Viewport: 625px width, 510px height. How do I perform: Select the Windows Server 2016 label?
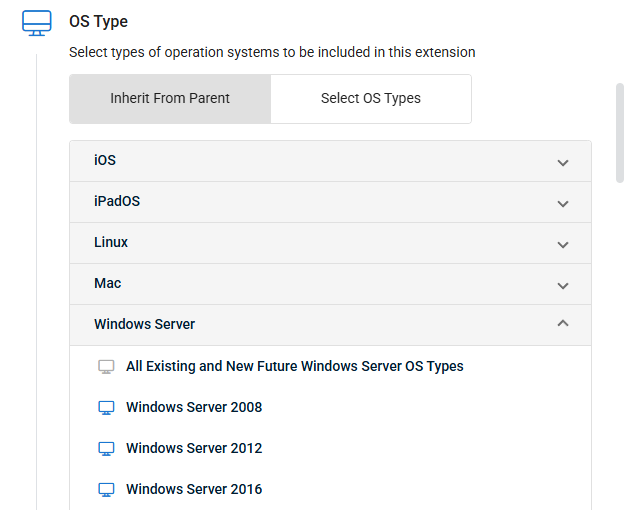194,489
